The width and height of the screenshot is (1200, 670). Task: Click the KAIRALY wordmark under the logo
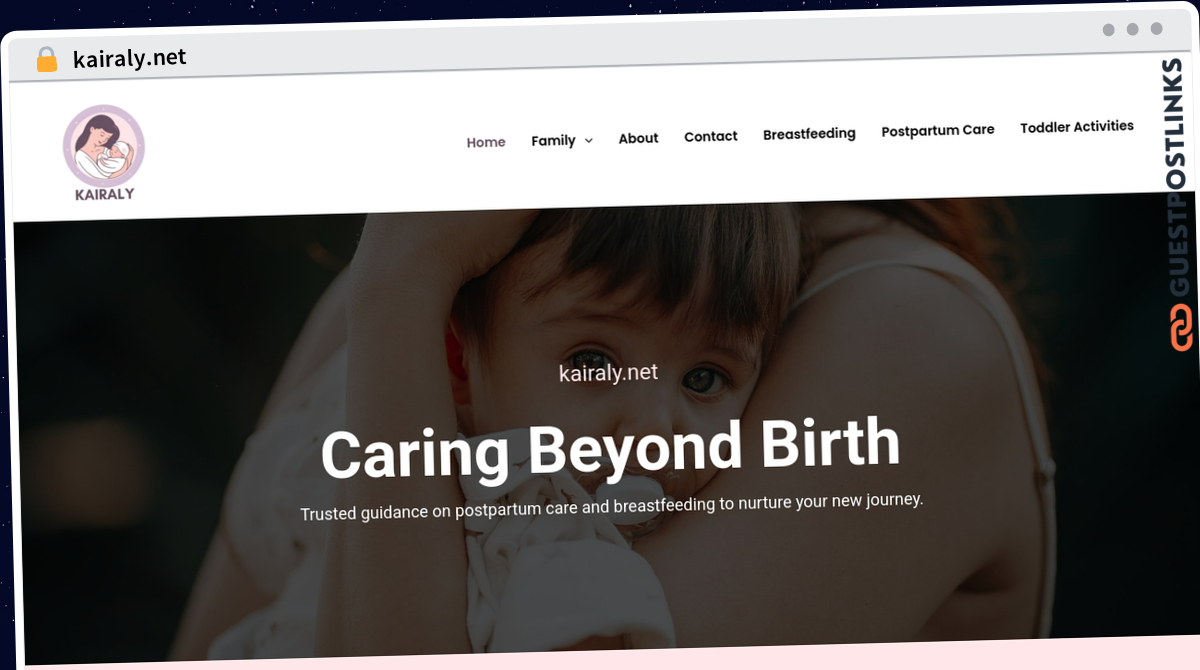[104, 194]
